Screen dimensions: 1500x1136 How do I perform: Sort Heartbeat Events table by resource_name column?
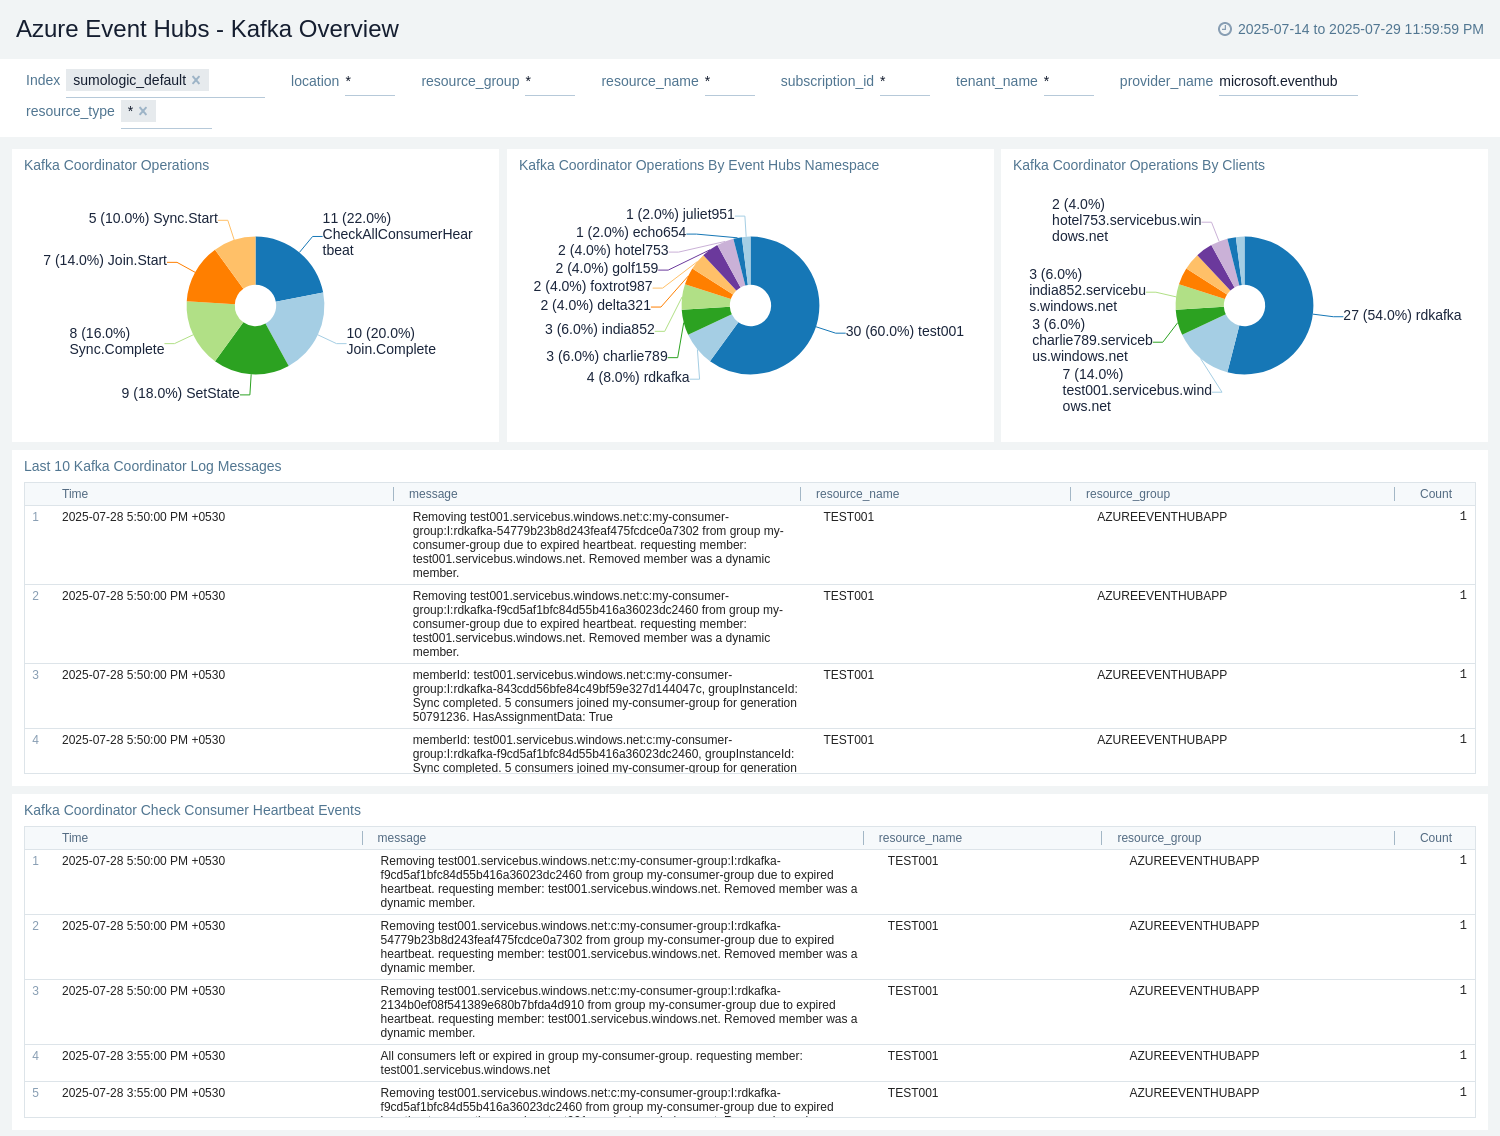click(920, 838)
